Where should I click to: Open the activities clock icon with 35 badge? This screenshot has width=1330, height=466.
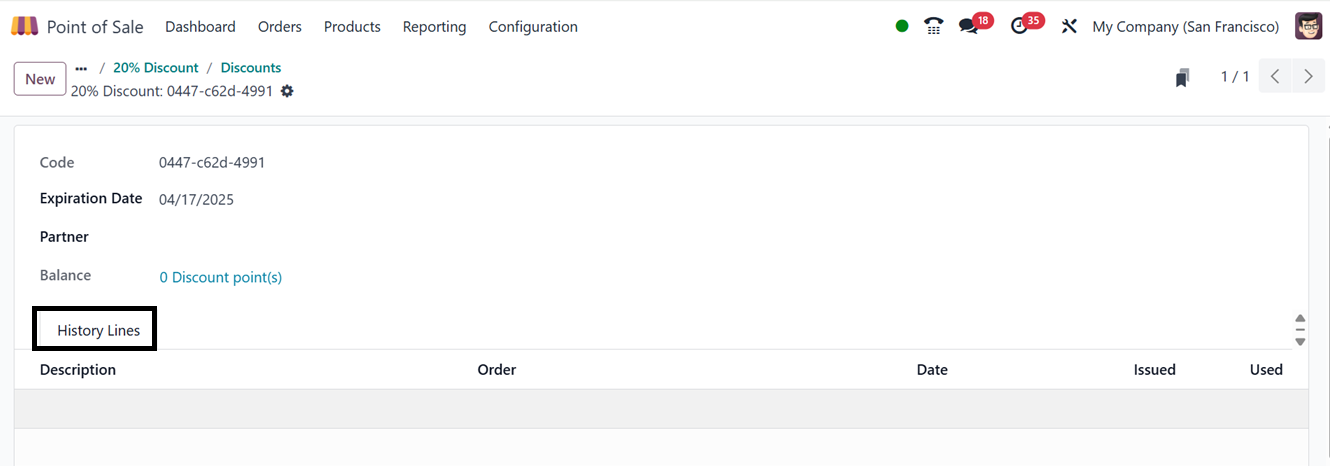1020,27
